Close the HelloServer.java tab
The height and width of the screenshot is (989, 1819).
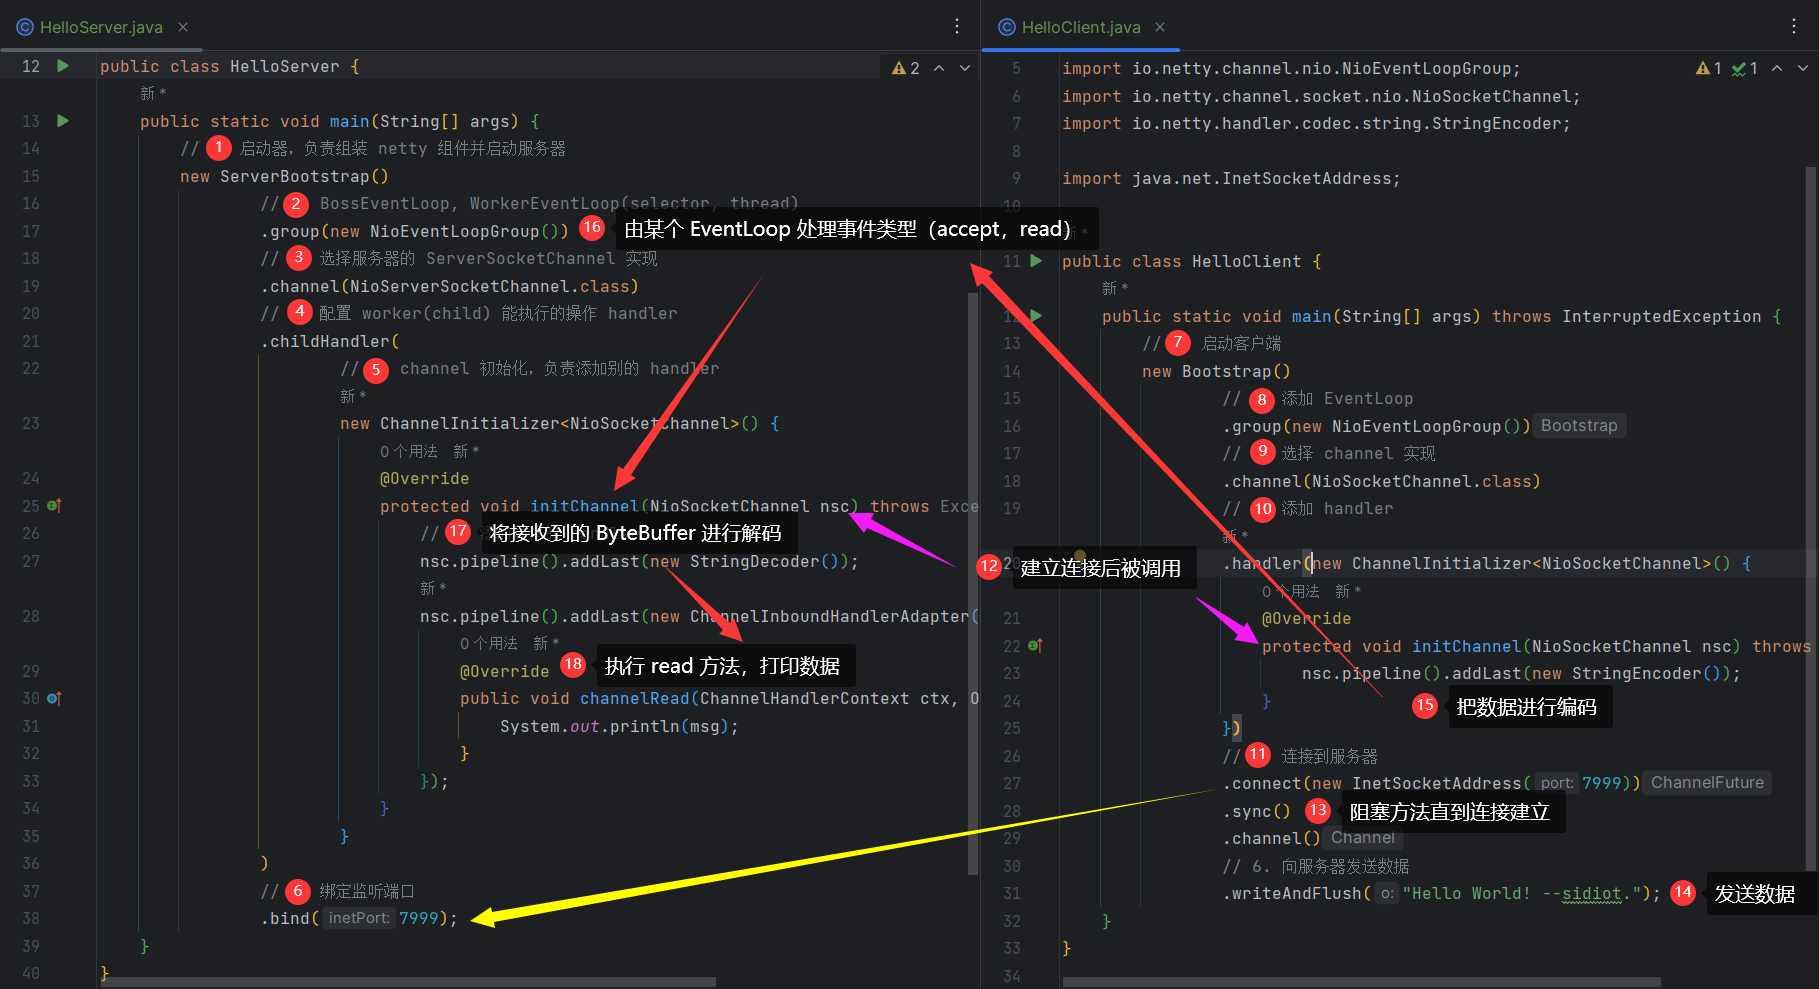tap(183, 27)
